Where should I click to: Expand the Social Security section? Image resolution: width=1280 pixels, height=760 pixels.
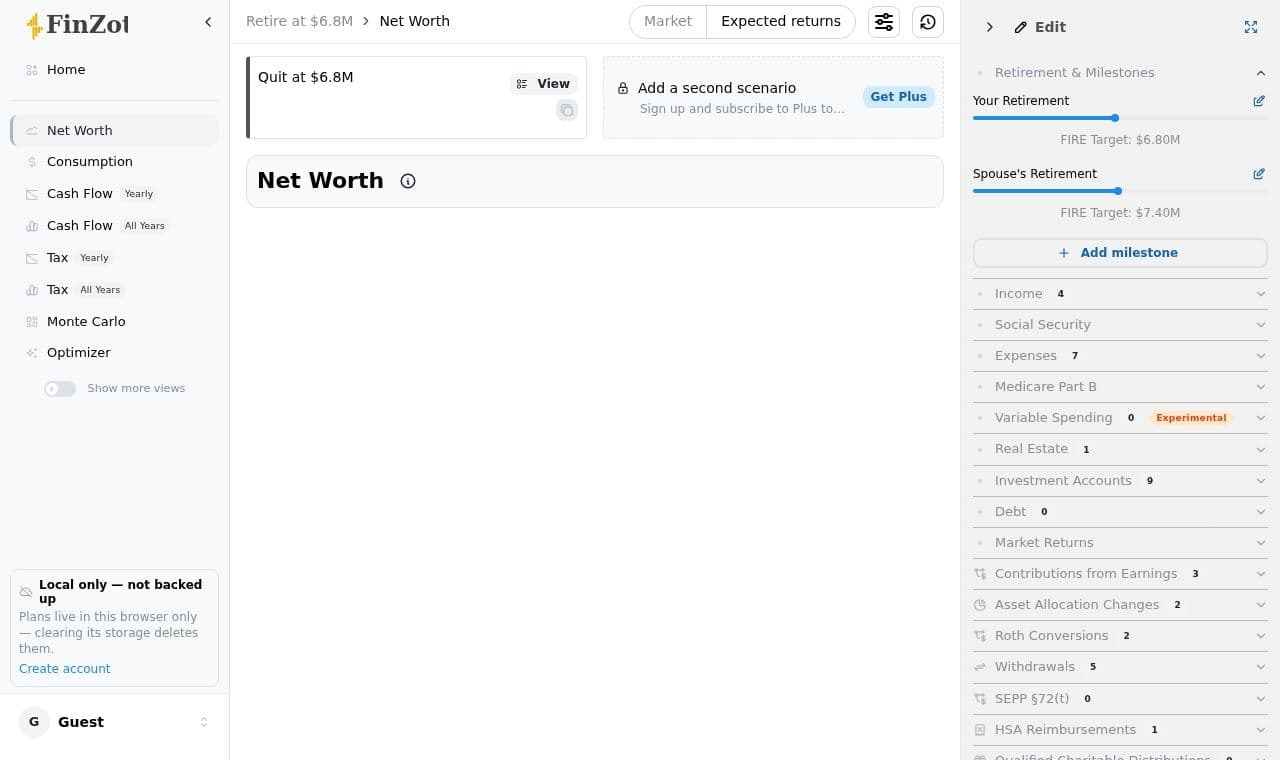(x=1120, y=325)
